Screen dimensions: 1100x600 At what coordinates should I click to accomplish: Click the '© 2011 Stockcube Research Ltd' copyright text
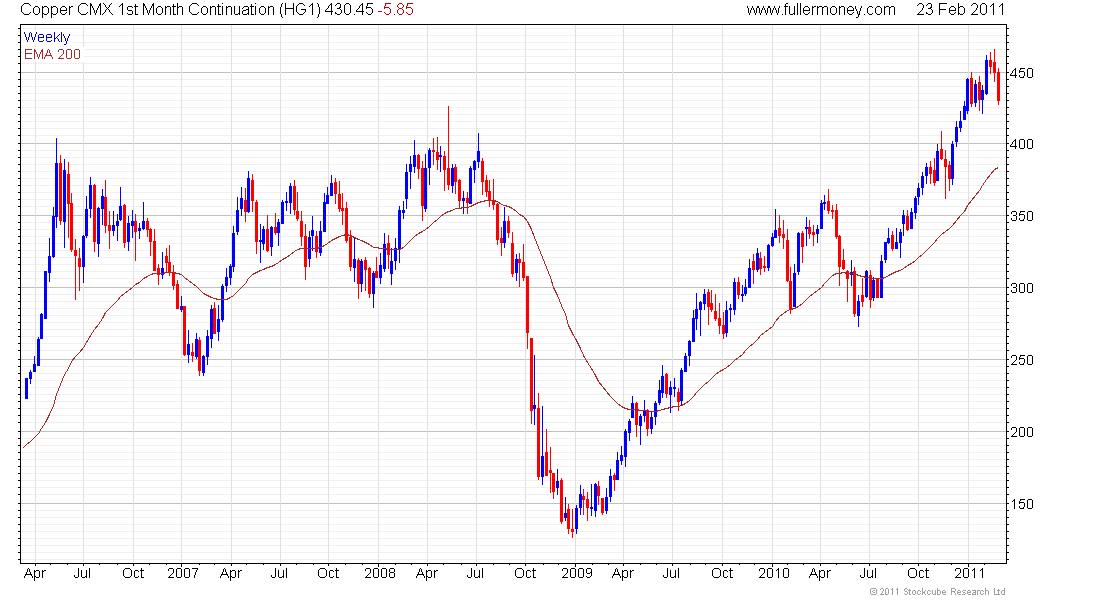[x=937, y=592]
